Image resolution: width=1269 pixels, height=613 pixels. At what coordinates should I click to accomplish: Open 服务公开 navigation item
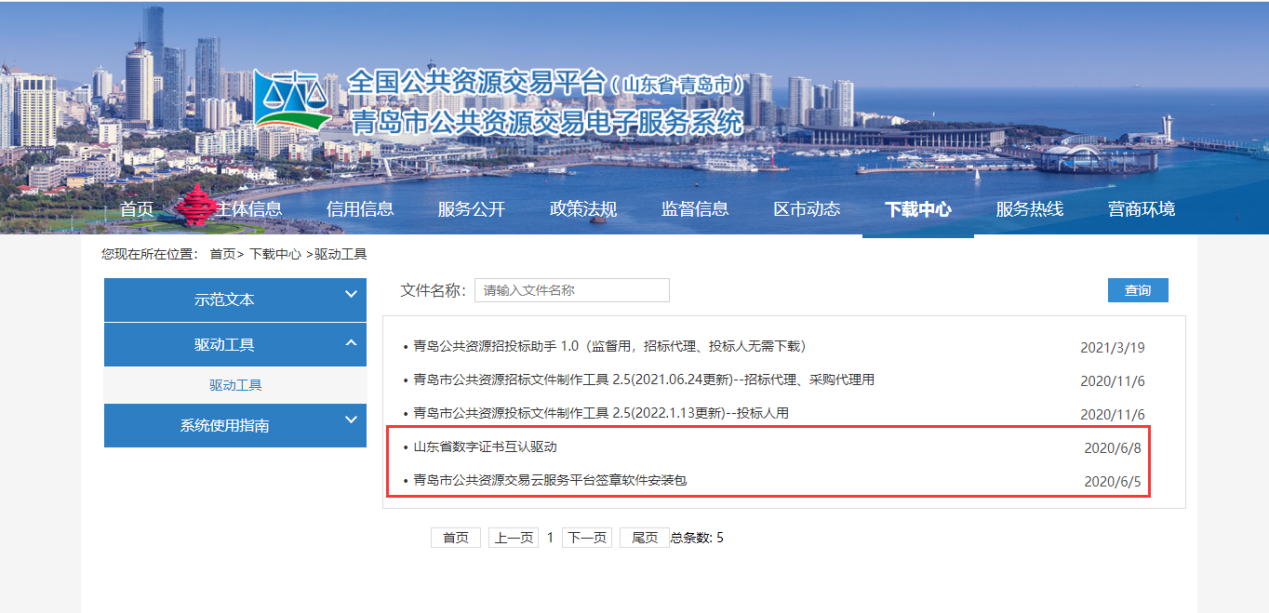[x=471, y=209]
